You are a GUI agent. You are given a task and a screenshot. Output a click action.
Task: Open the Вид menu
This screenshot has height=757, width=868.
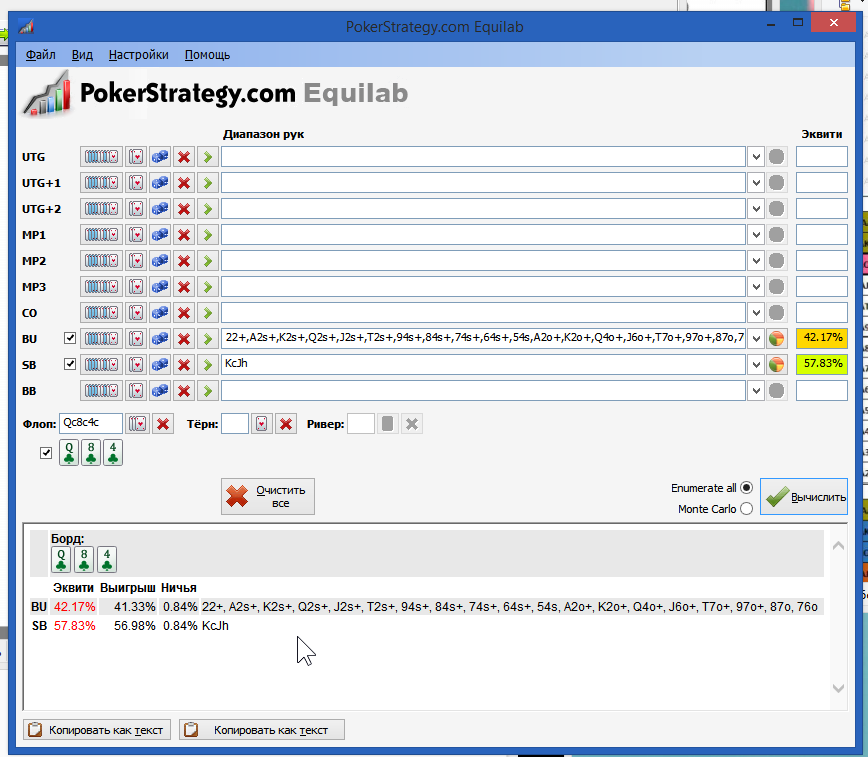pos(82,55)
